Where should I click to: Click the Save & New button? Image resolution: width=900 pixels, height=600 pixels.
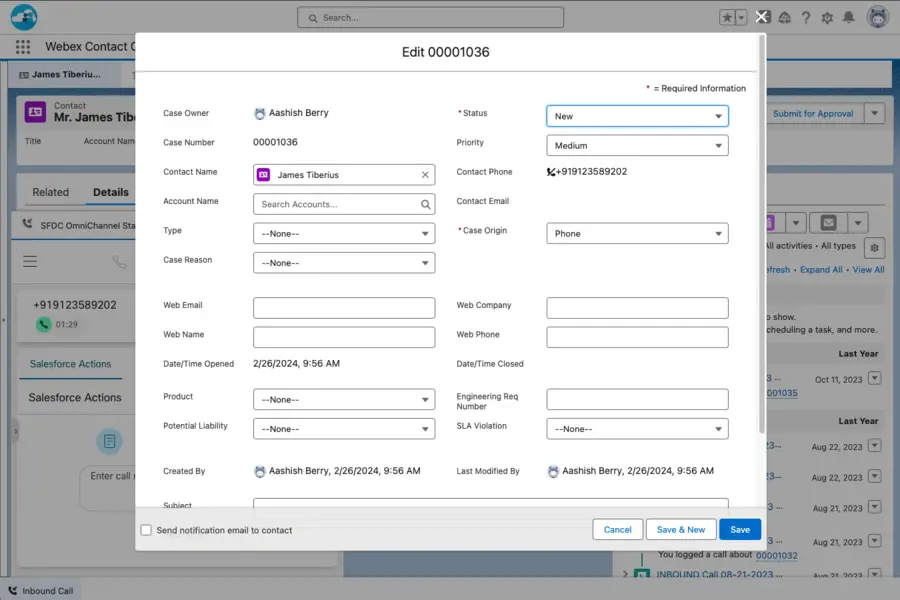(681, 529)
